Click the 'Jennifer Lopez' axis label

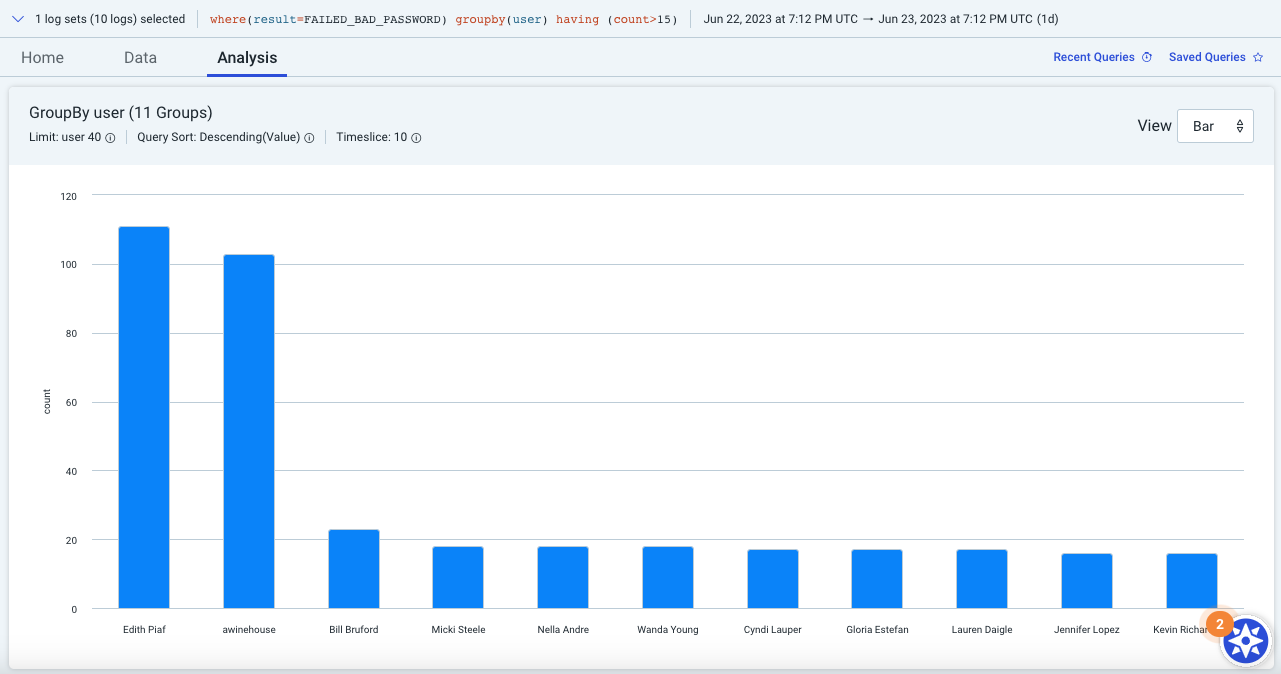pos(1087,630)
